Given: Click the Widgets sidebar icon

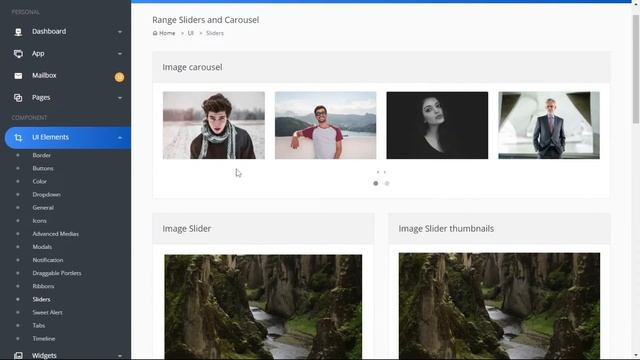Looking at the screenshot, I should pyautogui.click(x=18, y=356).
